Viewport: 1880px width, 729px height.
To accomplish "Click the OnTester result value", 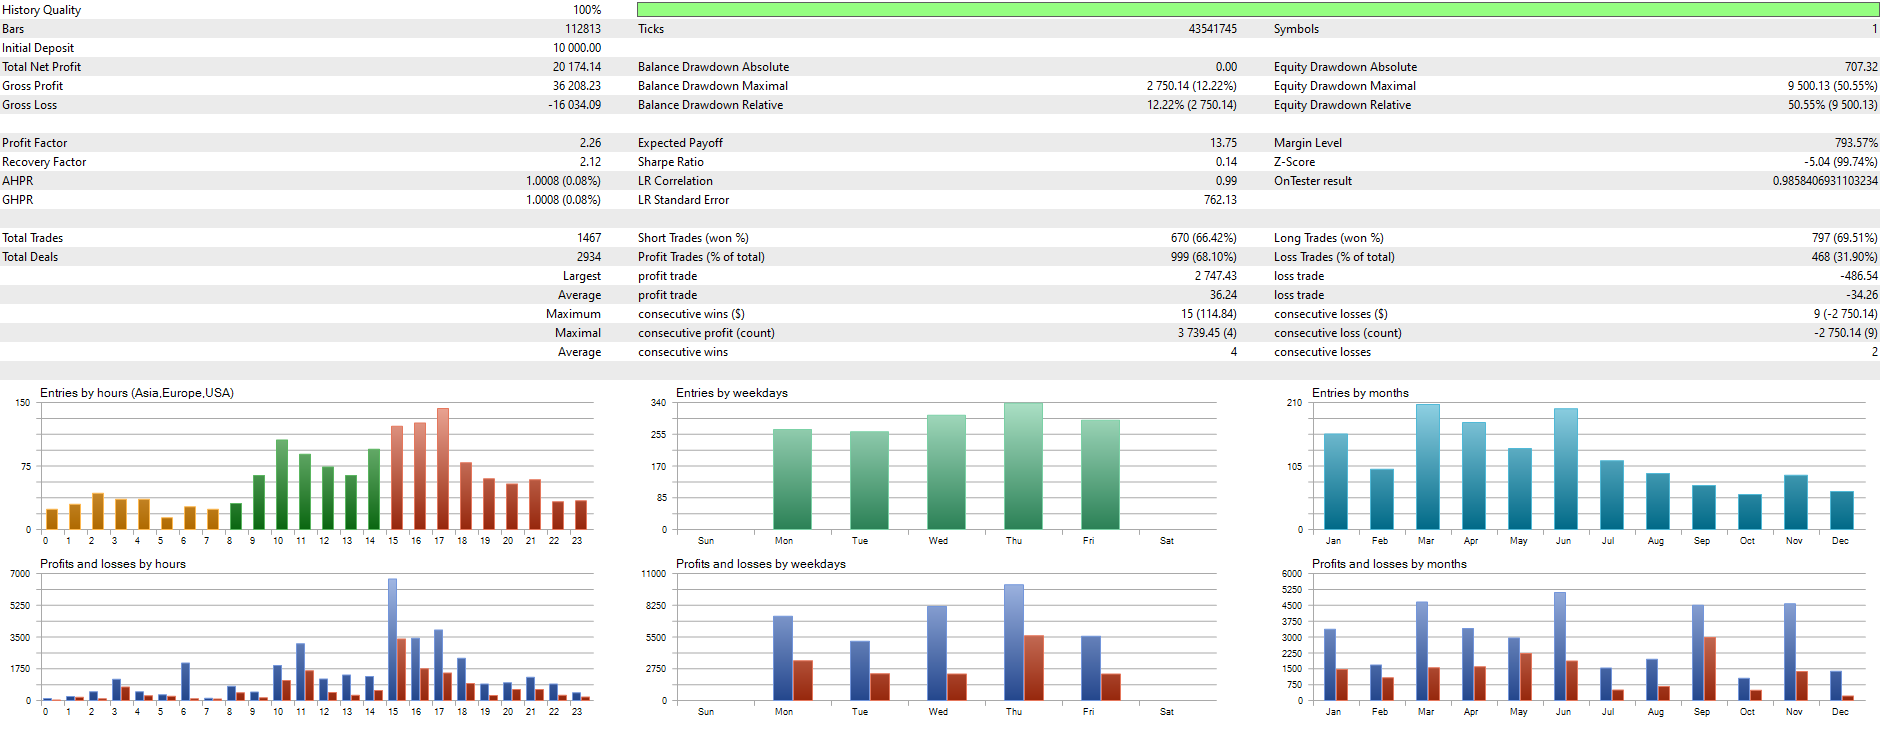I will [1825, 181].
